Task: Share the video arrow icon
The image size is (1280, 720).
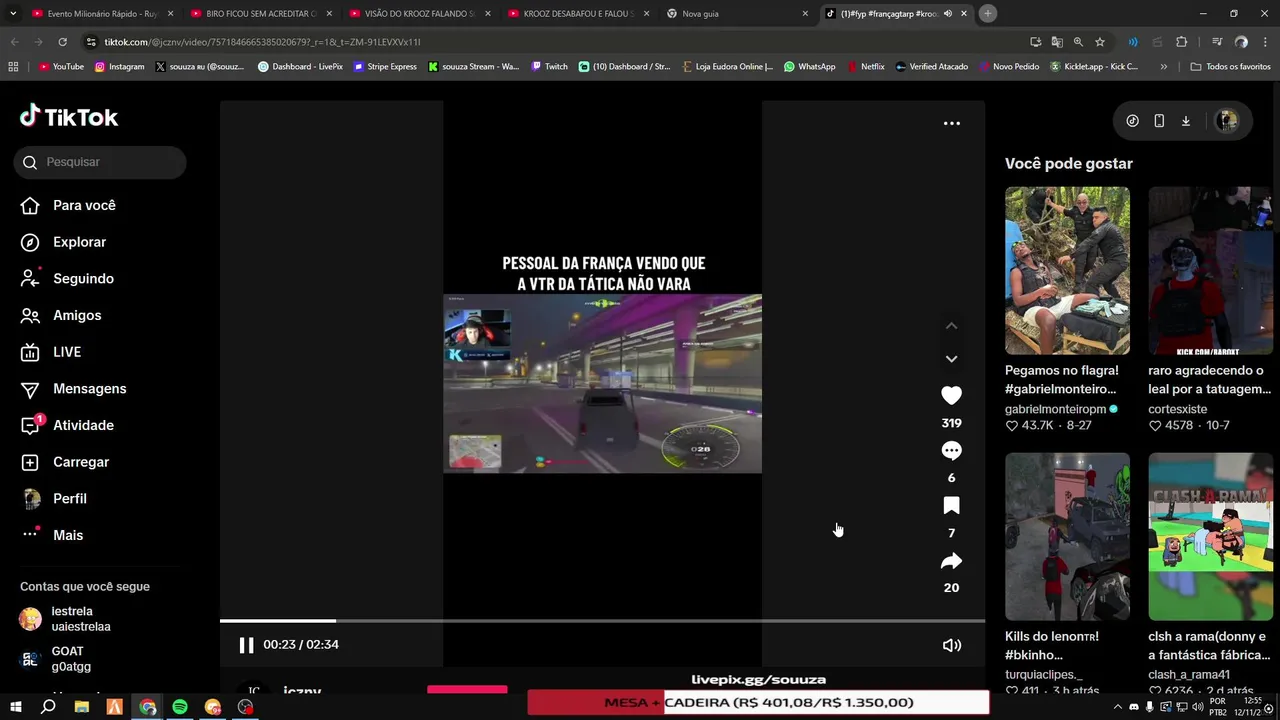Action: coord(952,561)
